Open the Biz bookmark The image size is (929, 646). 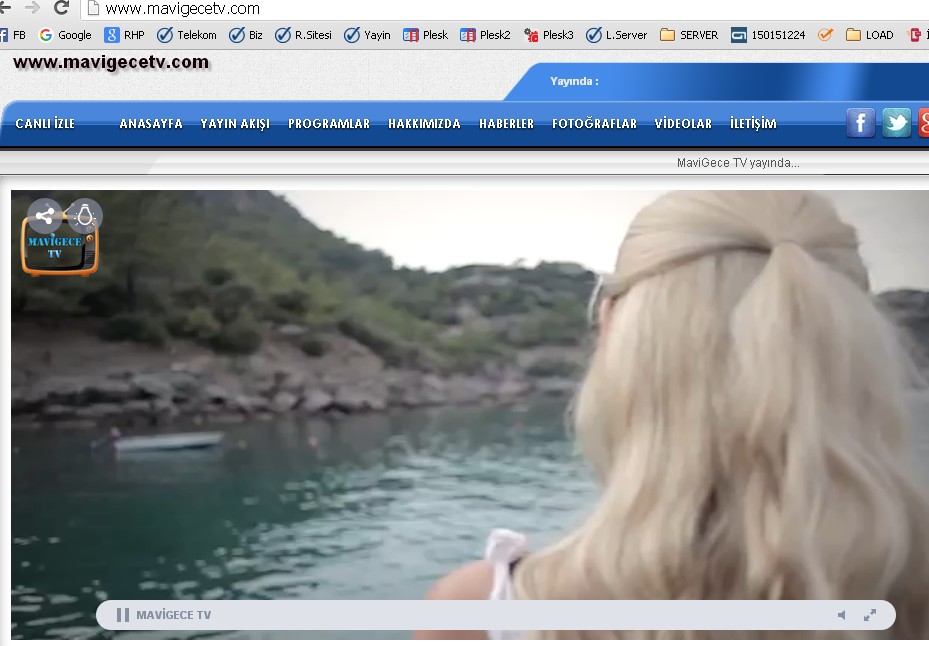point(246,35)
